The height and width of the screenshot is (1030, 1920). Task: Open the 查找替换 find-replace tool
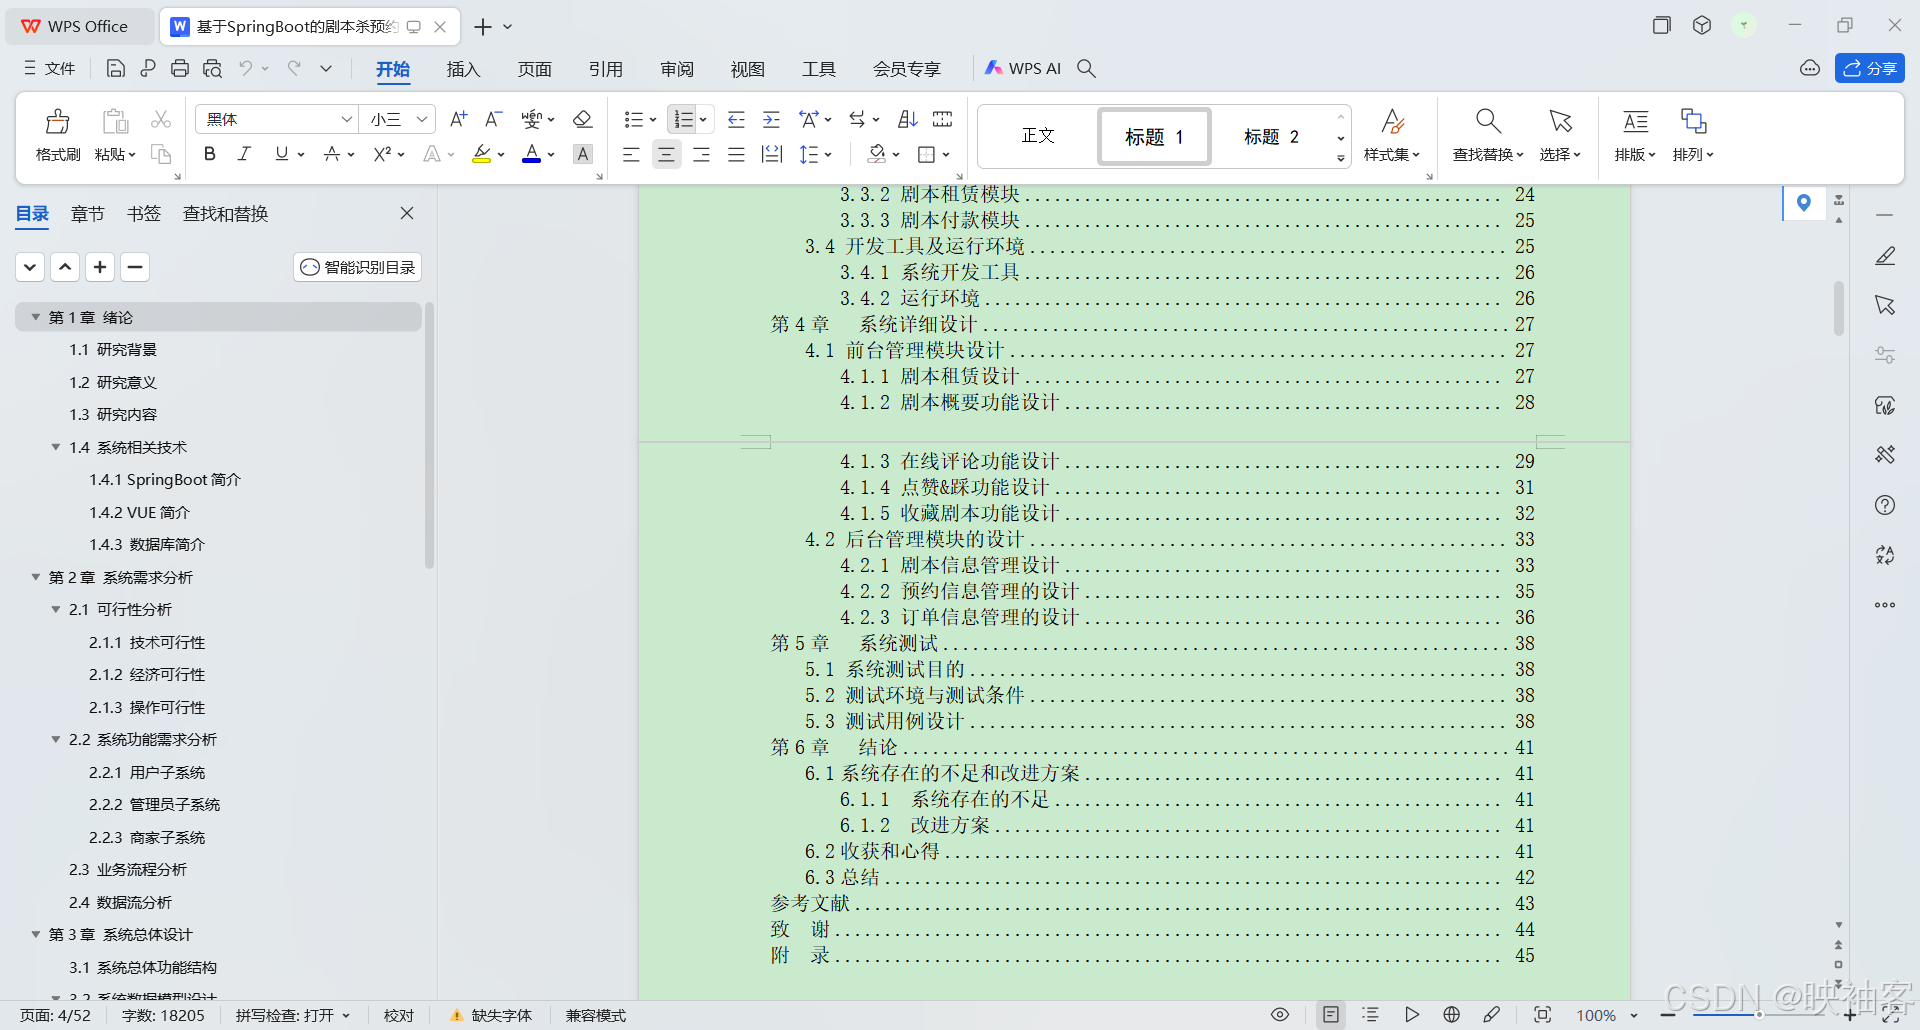coord(1487,135)
